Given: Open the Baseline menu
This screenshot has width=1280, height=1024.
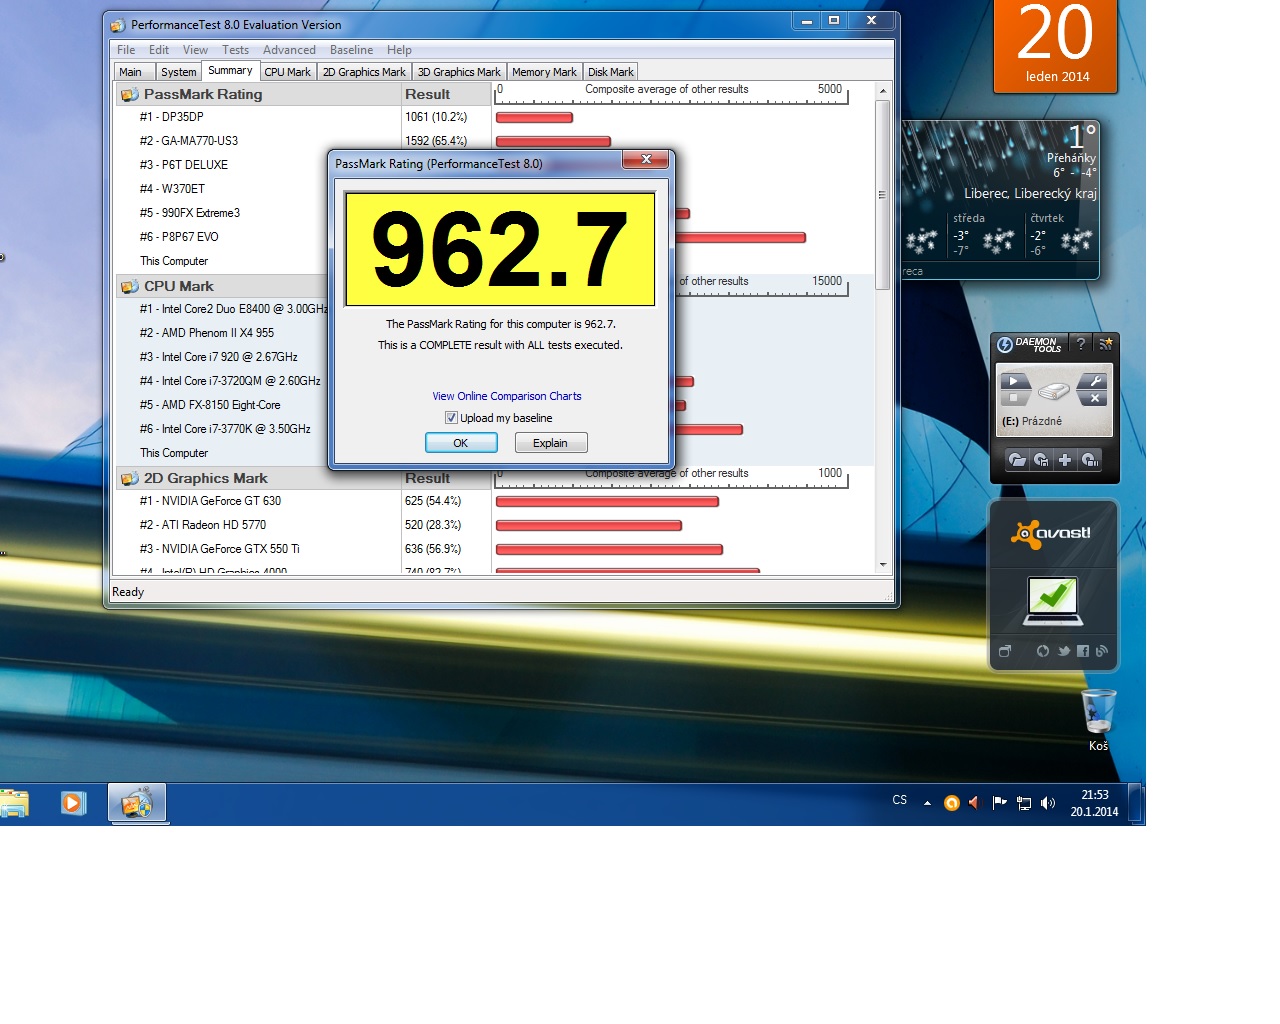Looking at the screenshot, I should [351, 50].
